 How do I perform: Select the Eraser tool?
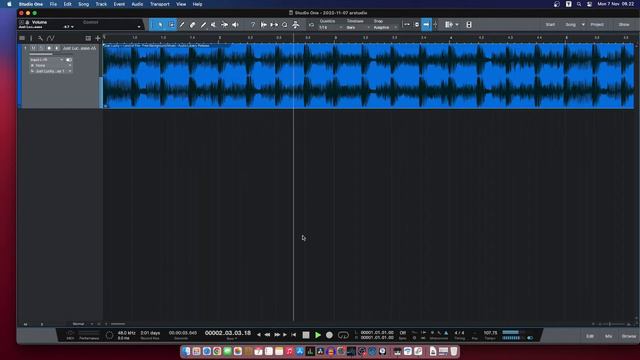[x=193, y=25]
